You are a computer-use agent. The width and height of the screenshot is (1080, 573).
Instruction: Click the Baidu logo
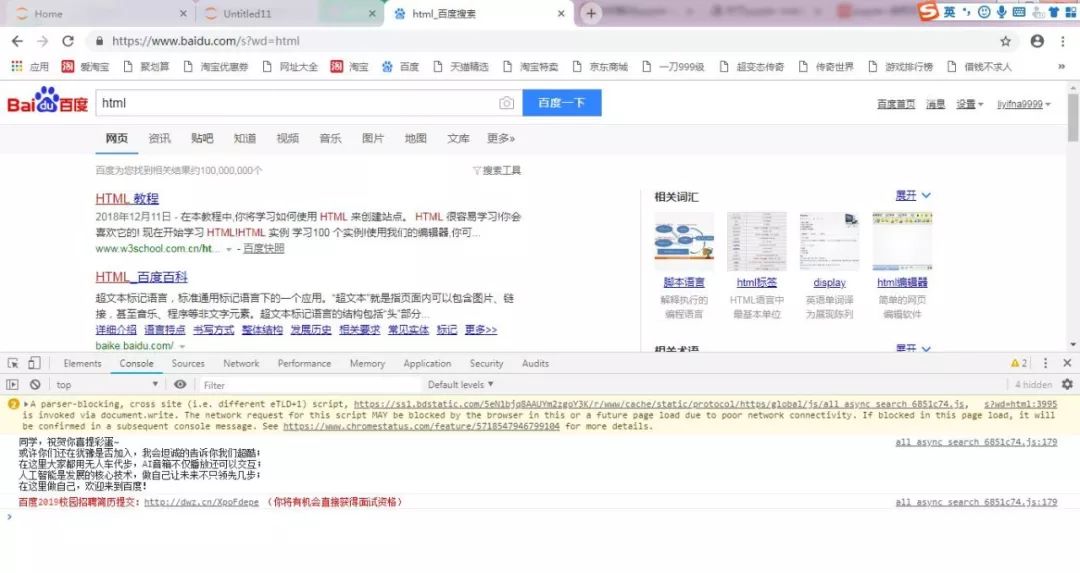click(48, 101)
